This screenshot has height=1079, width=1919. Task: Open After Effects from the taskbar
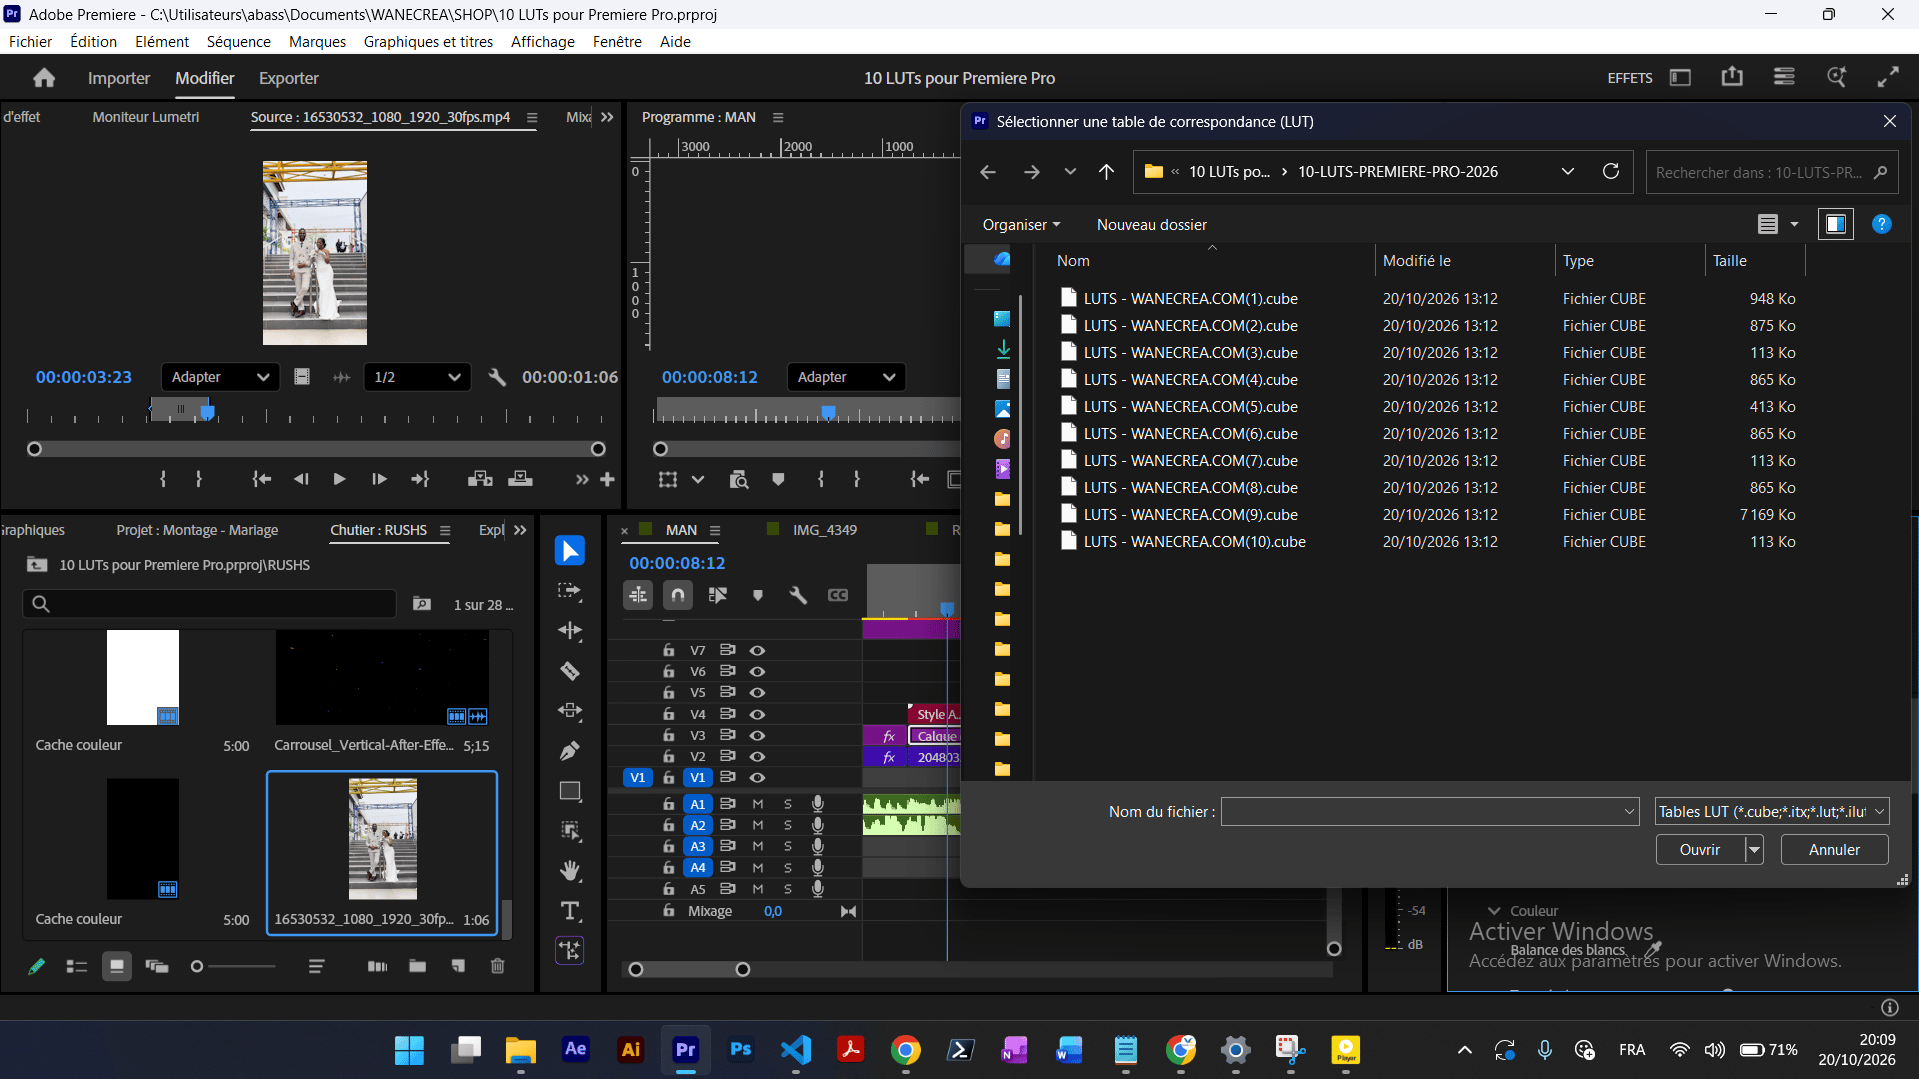tap(576, 1049)
